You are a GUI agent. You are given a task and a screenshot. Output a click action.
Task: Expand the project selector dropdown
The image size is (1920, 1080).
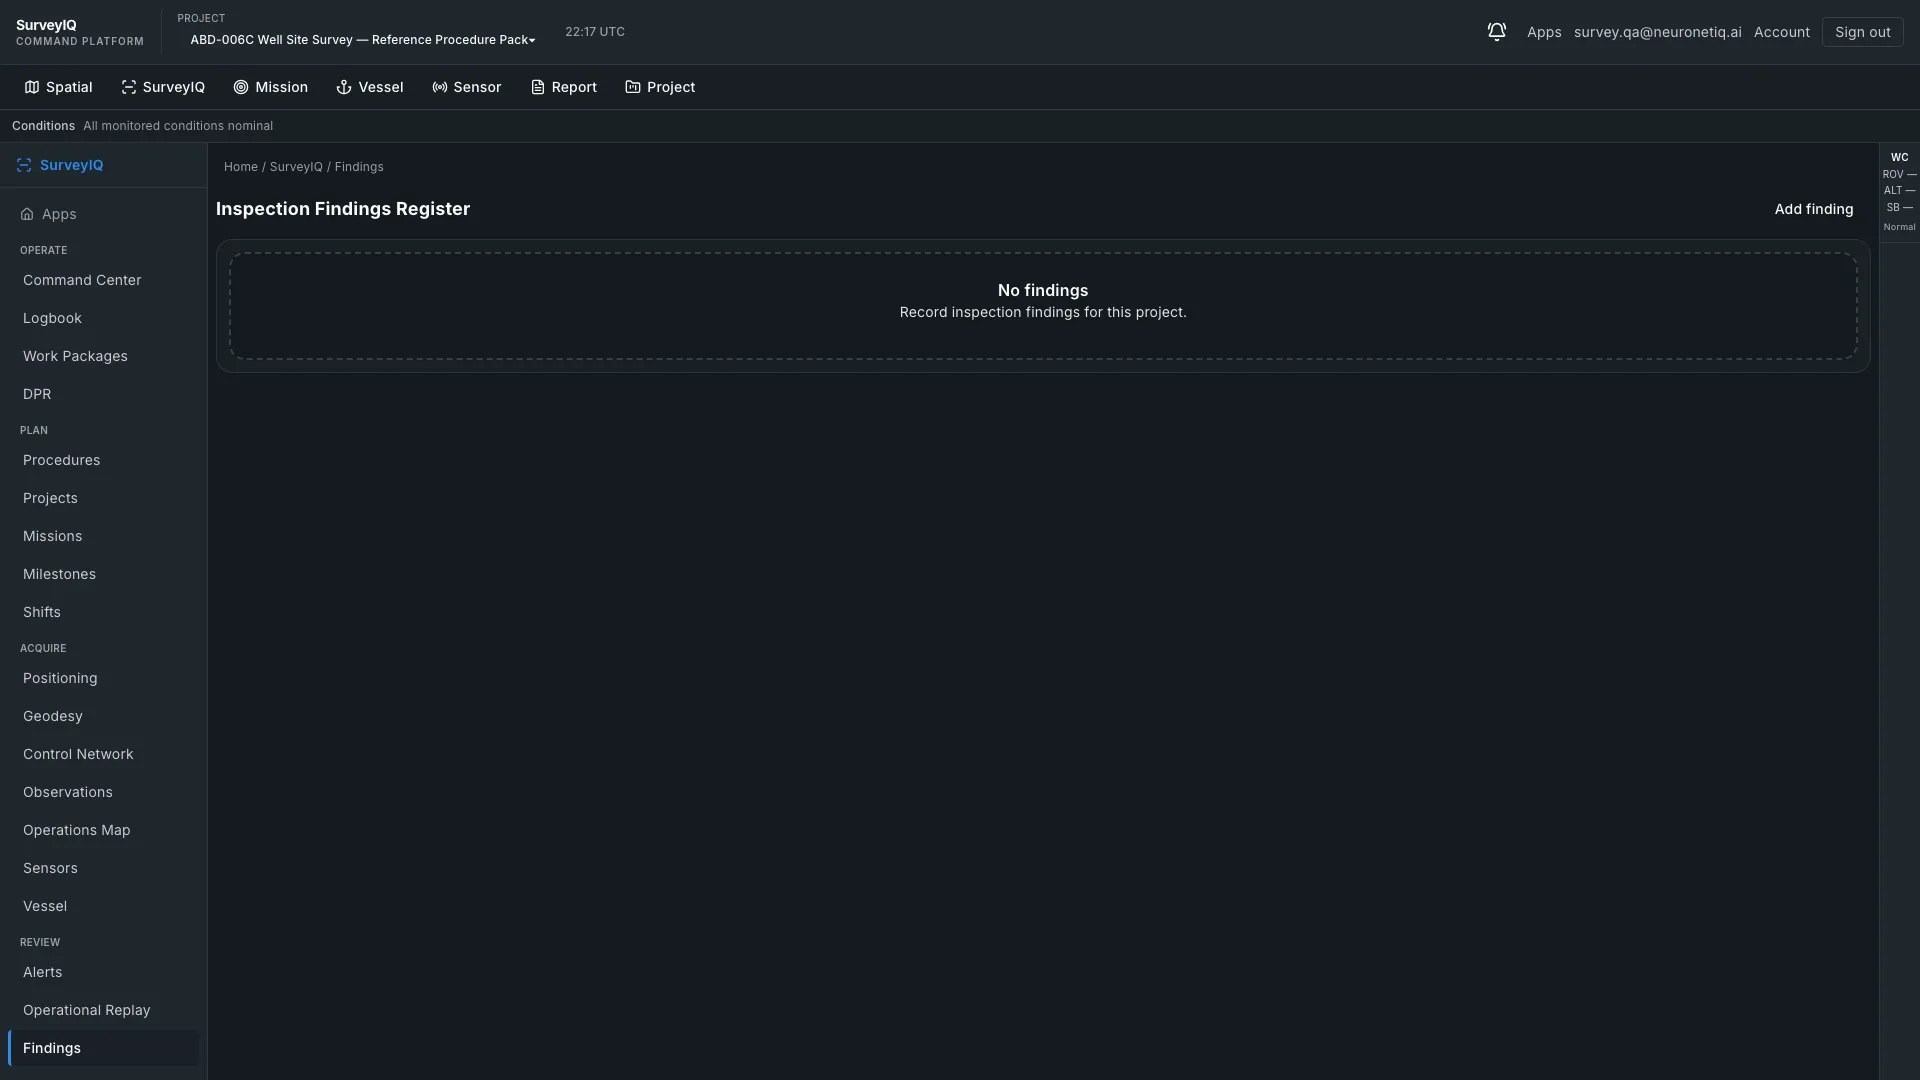tap(362, 40)
